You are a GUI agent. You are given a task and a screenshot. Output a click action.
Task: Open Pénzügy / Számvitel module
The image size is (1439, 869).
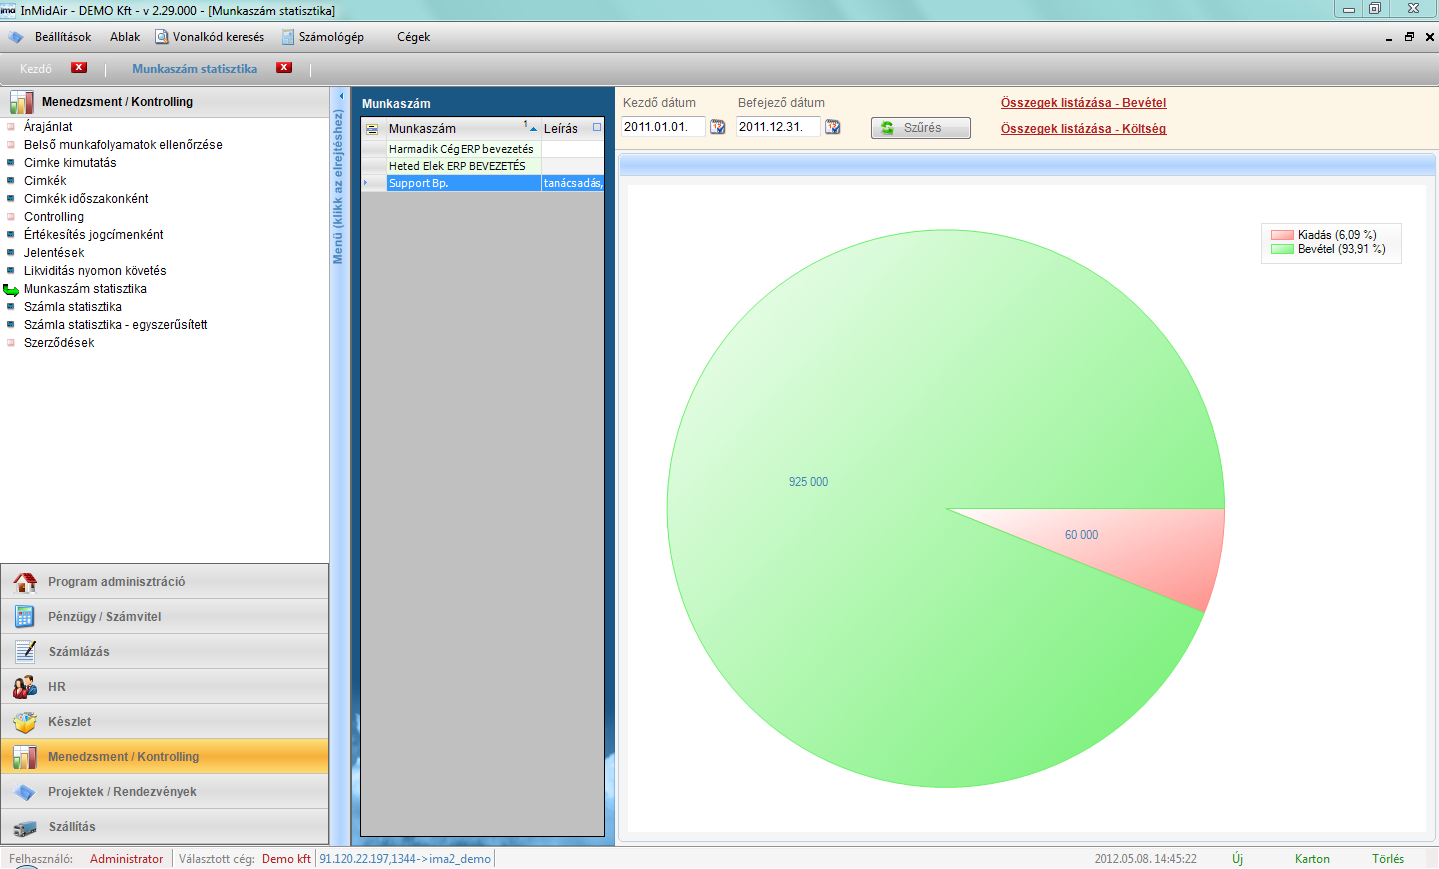point(165,617)
